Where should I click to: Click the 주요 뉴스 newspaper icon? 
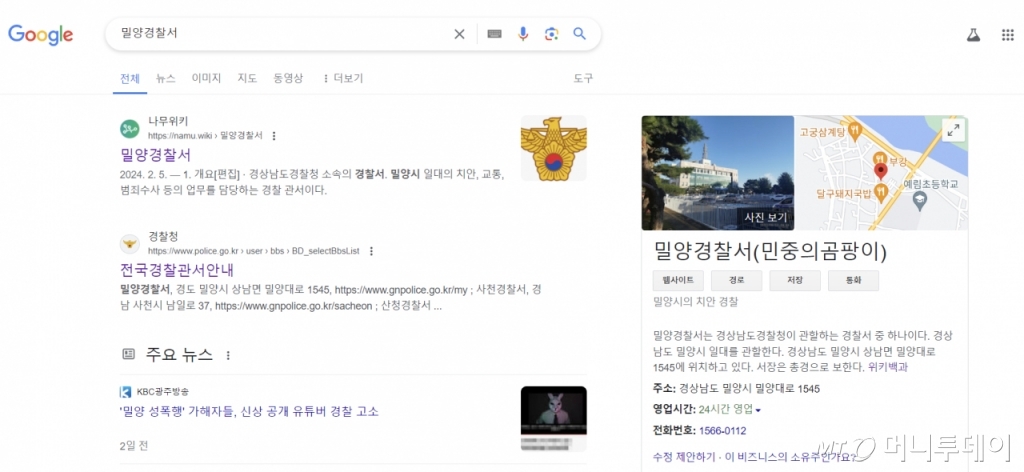[x=129, y=354]
